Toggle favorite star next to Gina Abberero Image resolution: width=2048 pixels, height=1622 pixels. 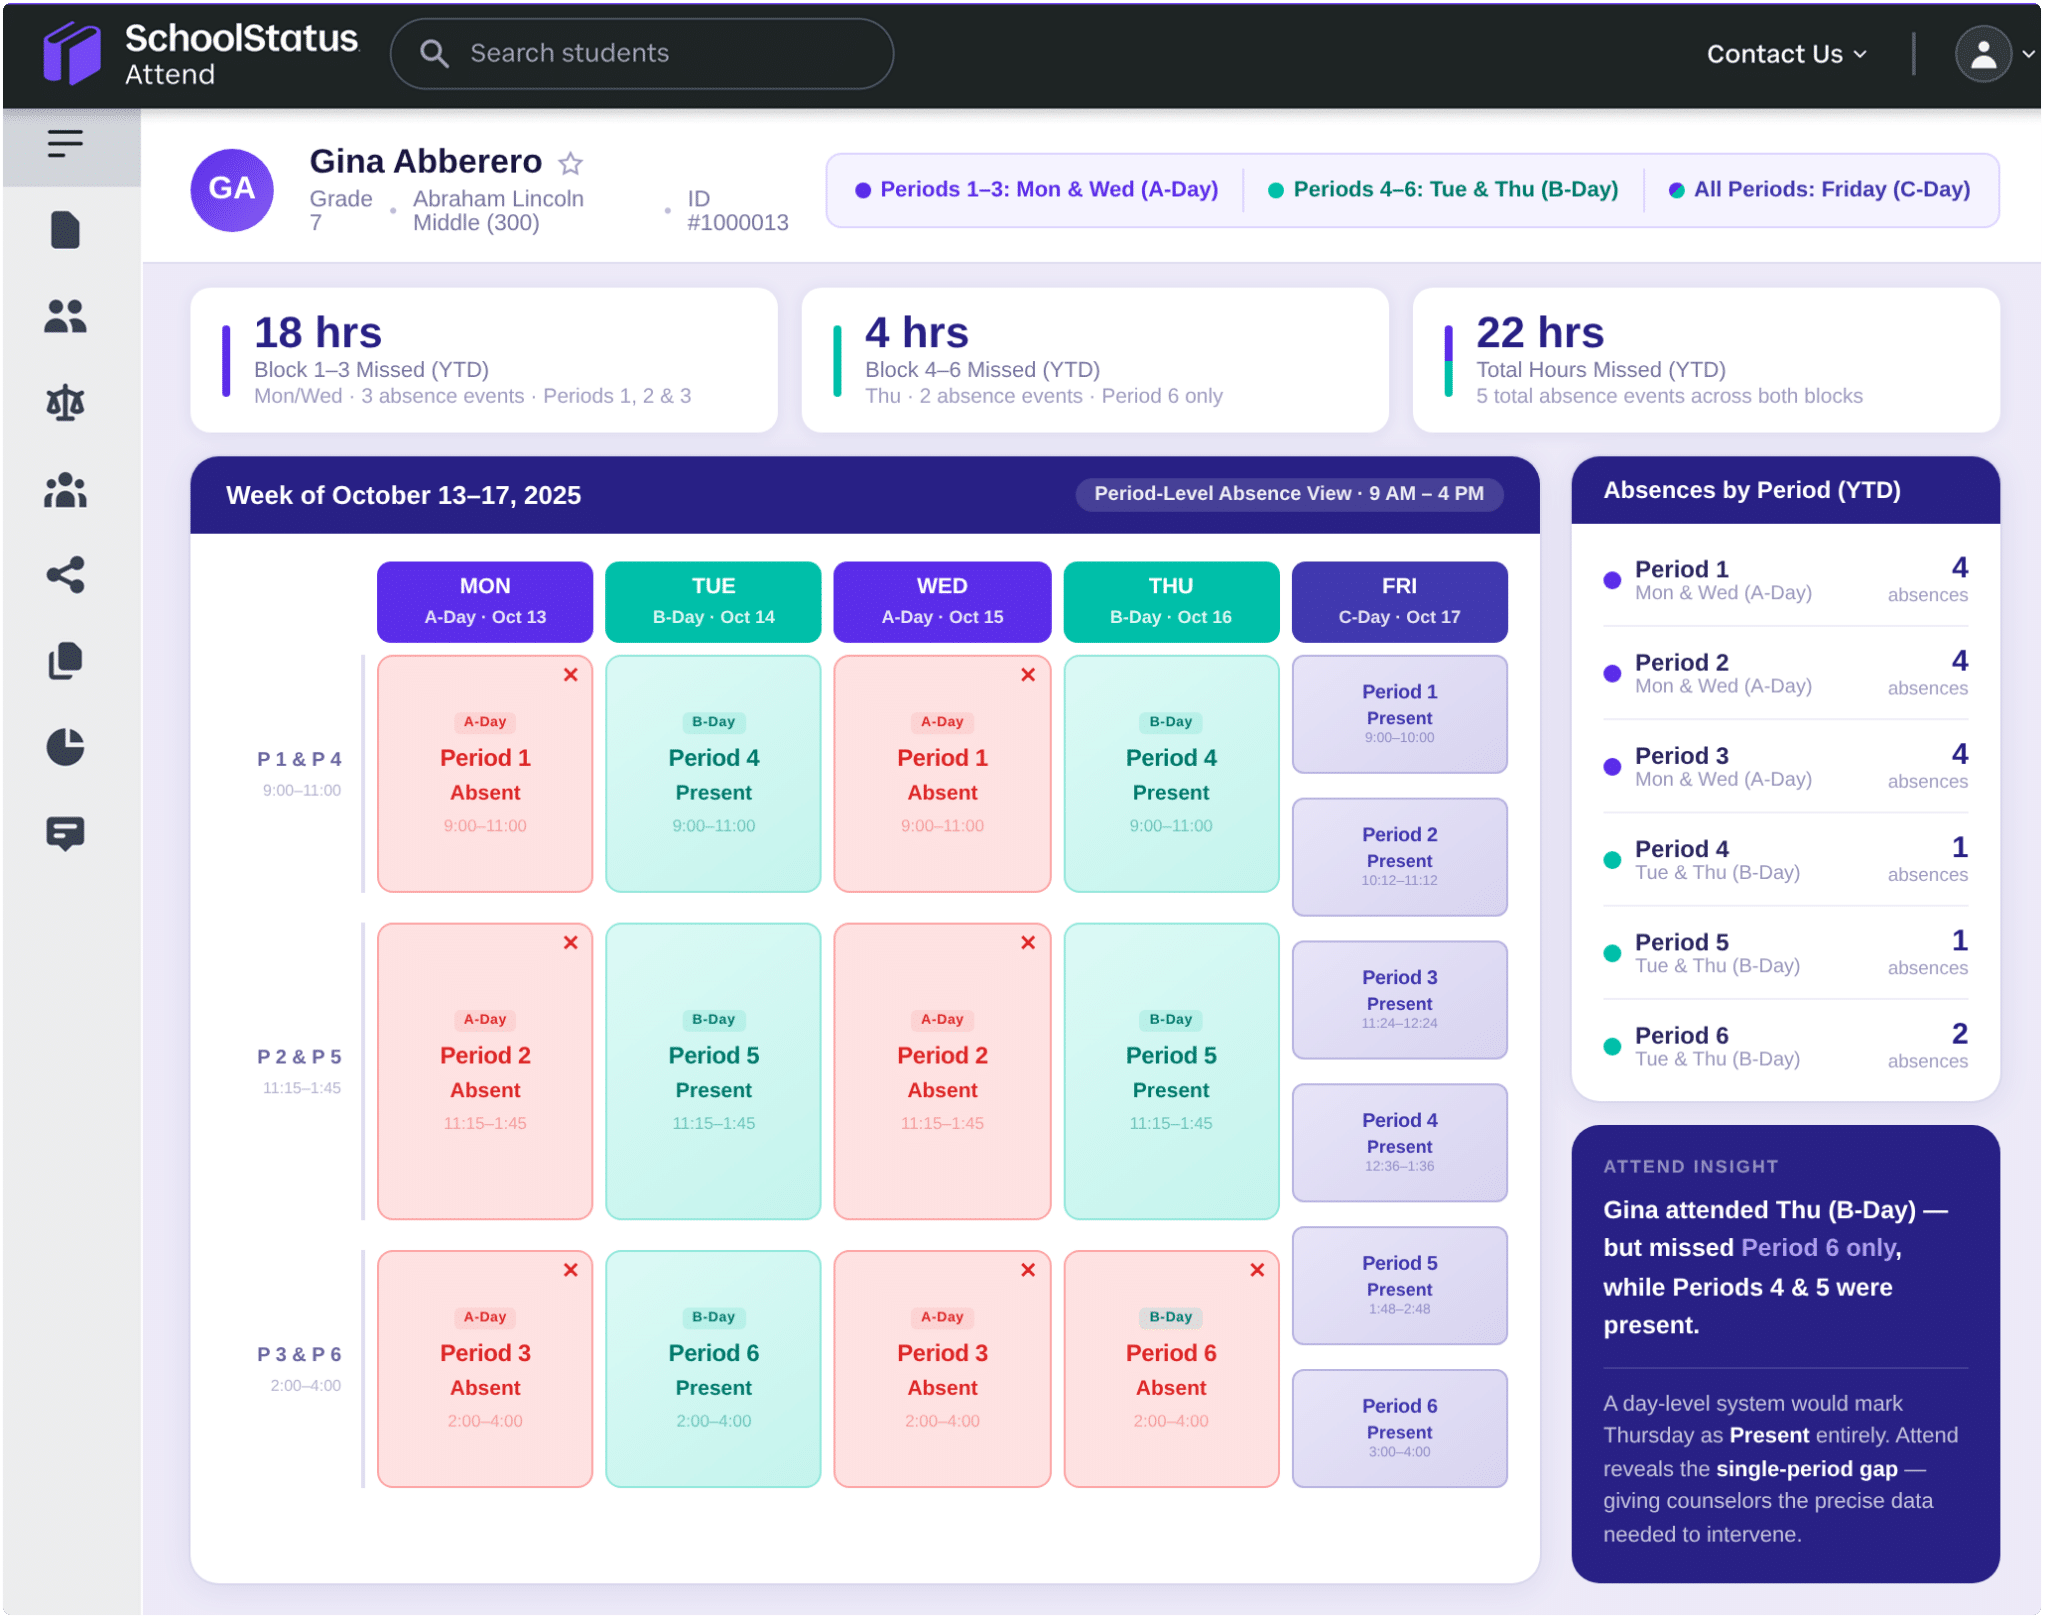[x=570, y=163]
